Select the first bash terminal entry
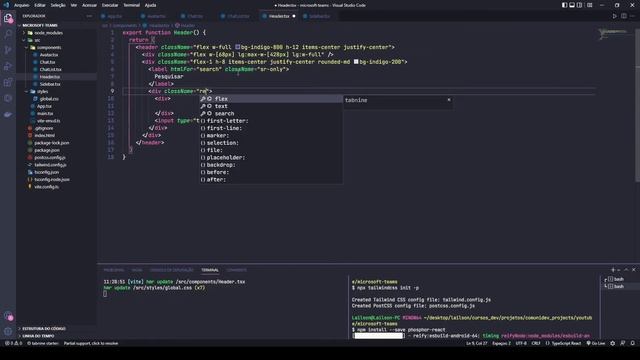Image resolution: width=640 pixels, height=360 pixels. 618,280
